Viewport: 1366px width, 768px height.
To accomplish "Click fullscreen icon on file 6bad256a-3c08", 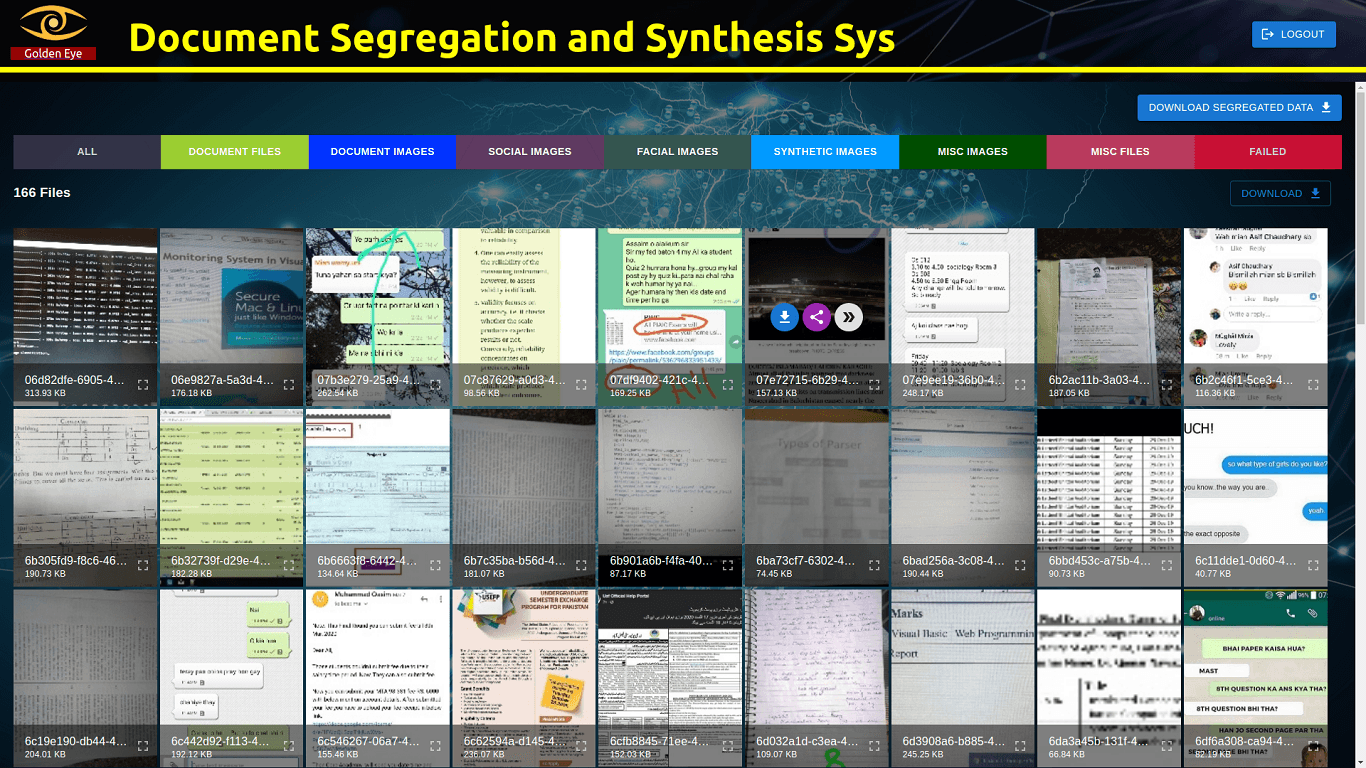I will (x=1021, y=565).
